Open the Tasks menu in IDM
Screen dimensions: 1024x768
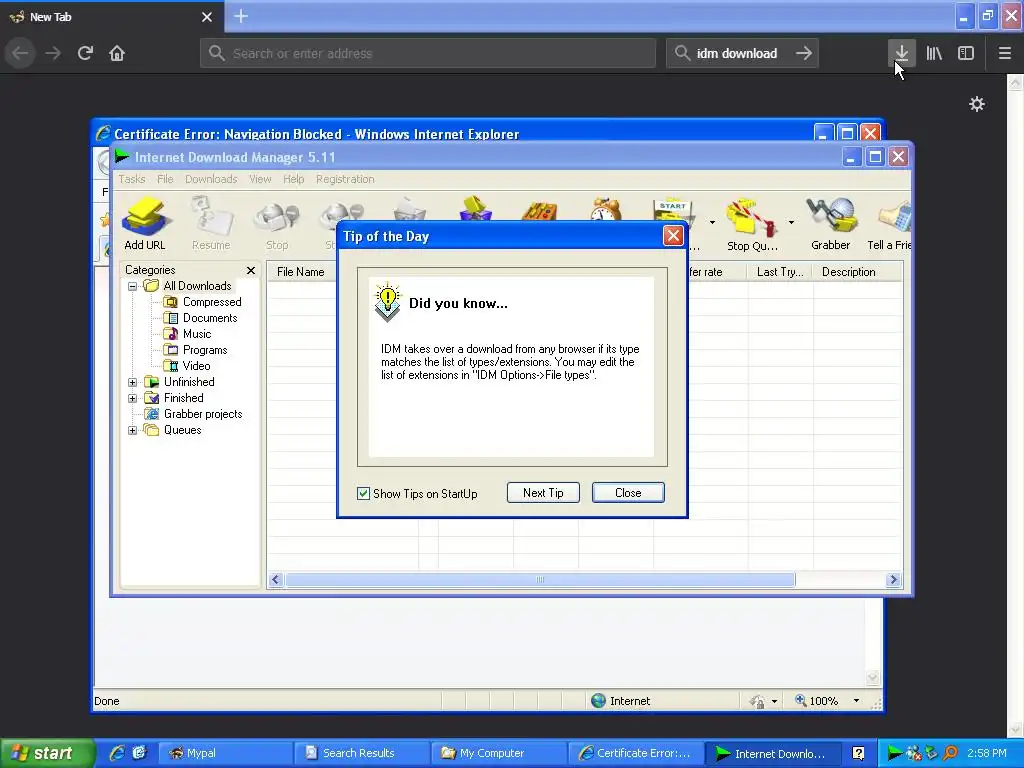click(x=132, y=179)
